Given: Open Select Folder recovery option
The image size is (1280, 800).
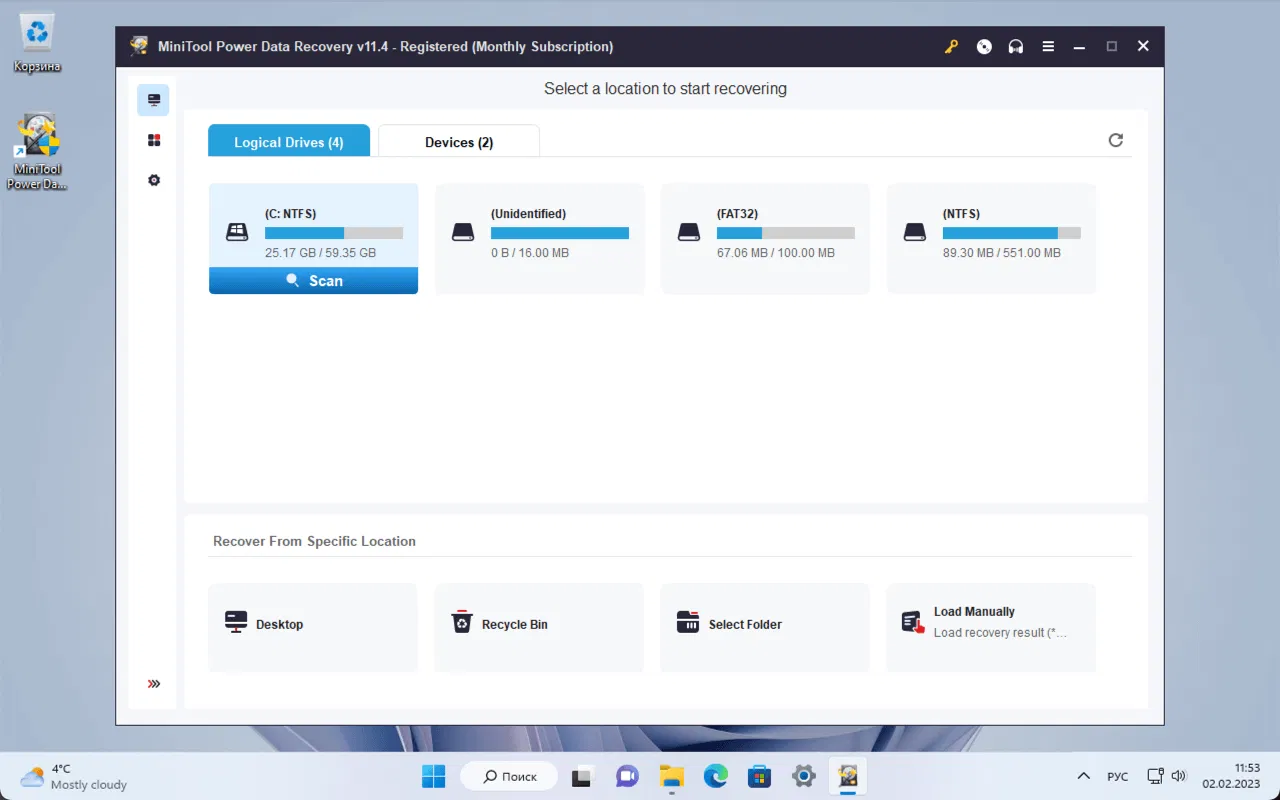Looking at the screenshot, I should 765,627.
